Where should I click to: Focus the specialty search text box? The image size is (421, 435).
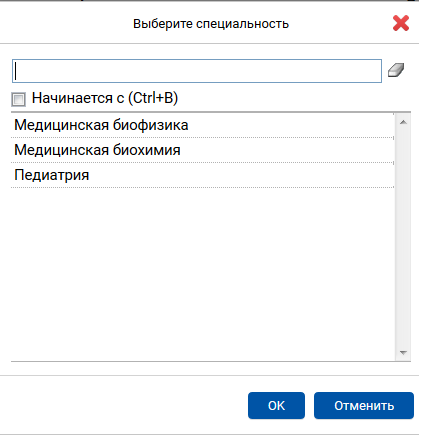pyautogui.click(x=197, y=71)
